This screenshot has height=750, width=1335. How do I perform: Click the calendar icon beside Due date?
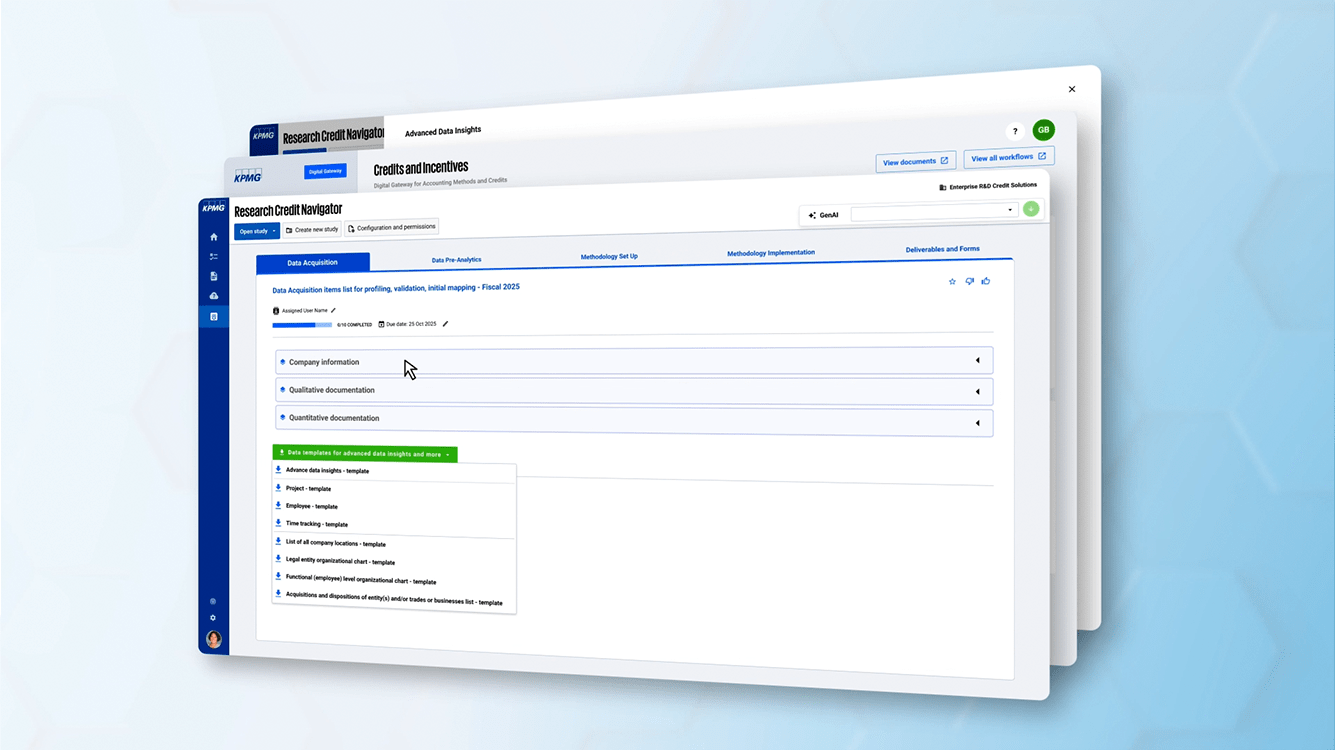381,324
